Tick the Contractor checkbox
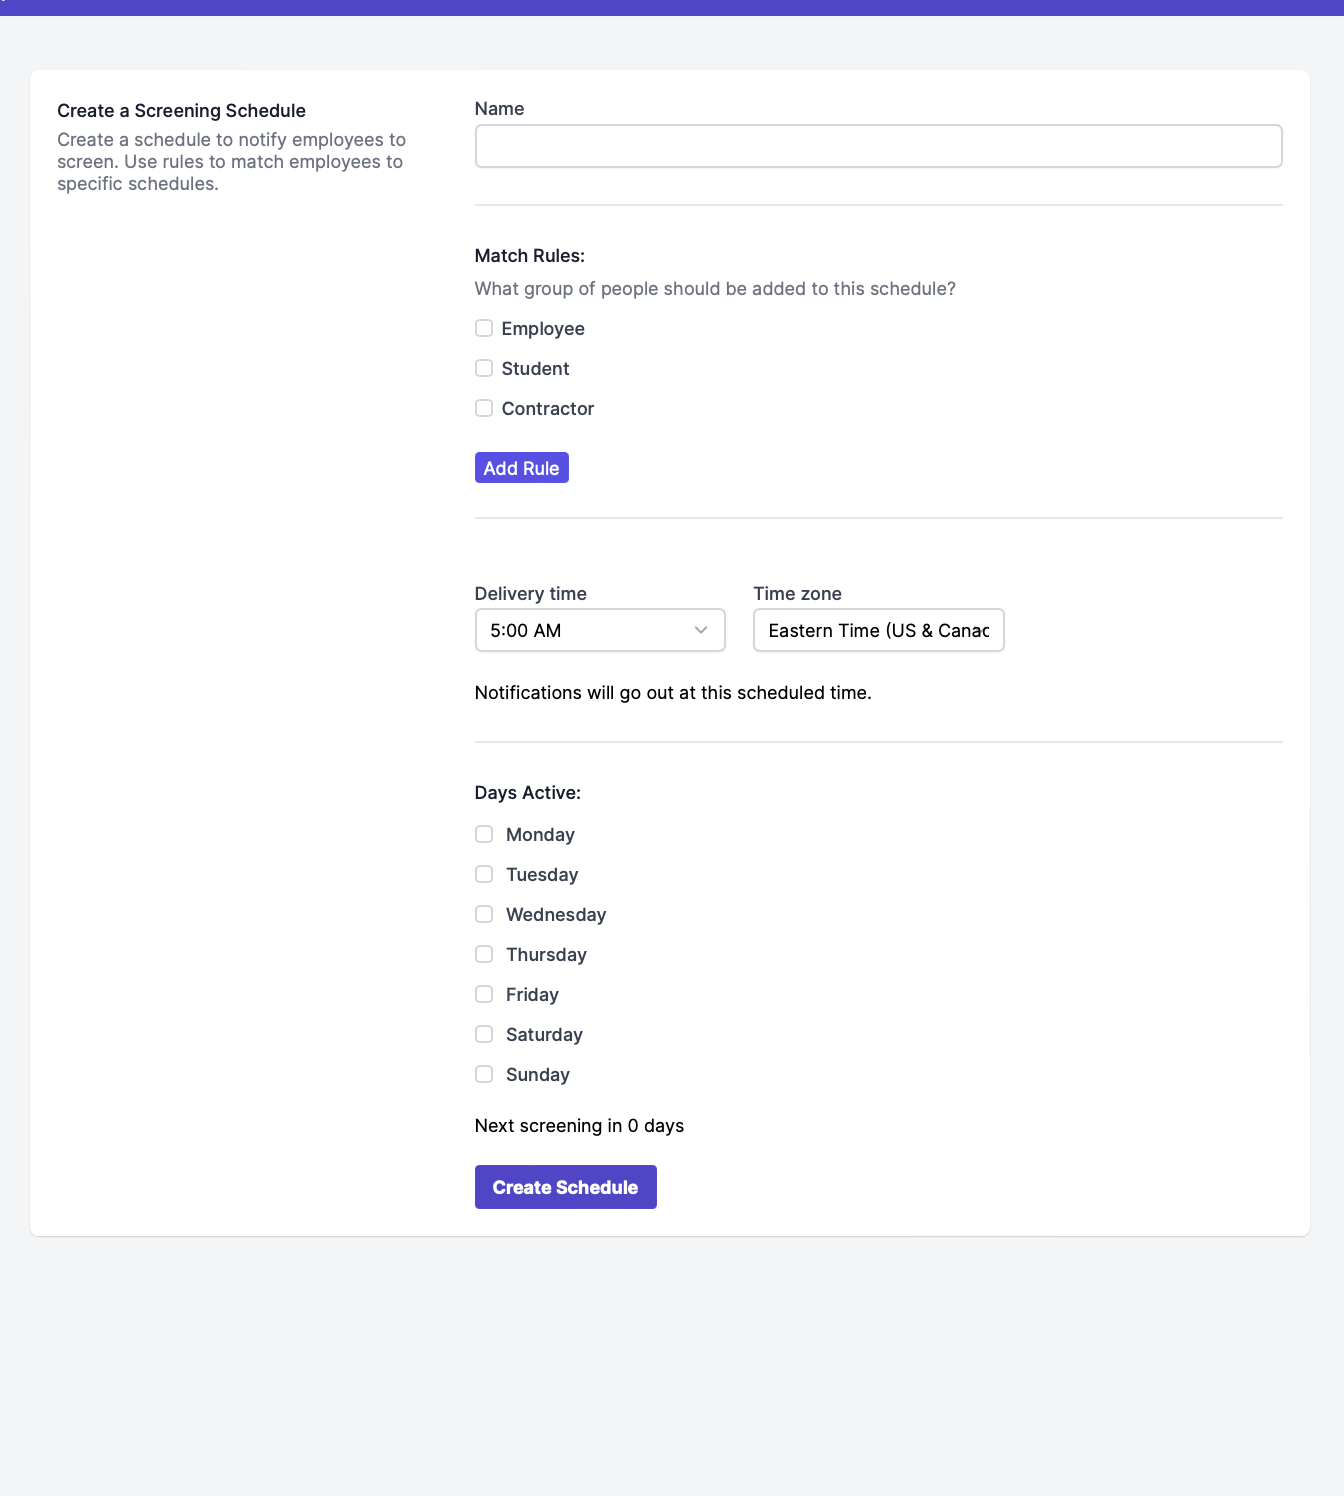 click(x=484, y=408)
